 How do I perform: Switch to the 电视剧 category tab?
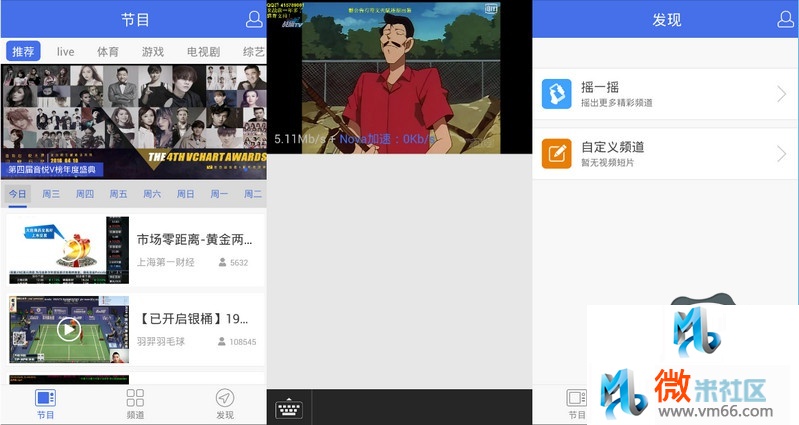coord(203,51)
